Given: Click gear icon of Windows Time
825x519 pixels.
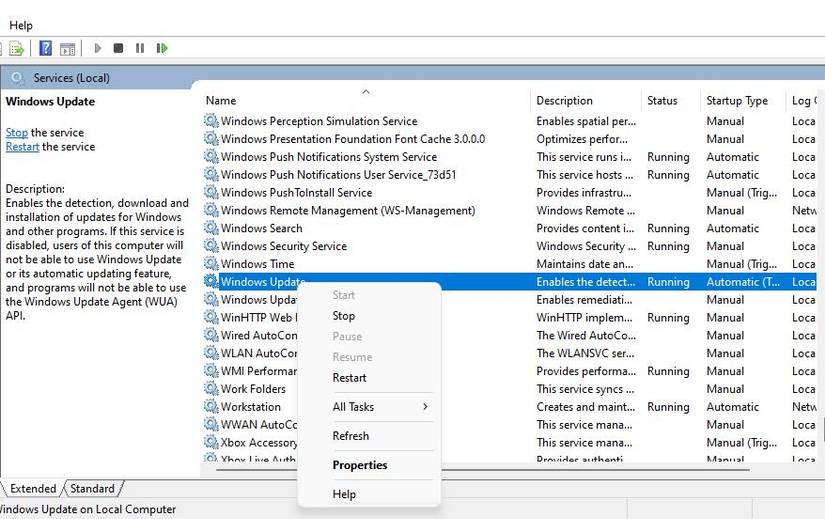Looking at the screenshot, I should [211, 264].
